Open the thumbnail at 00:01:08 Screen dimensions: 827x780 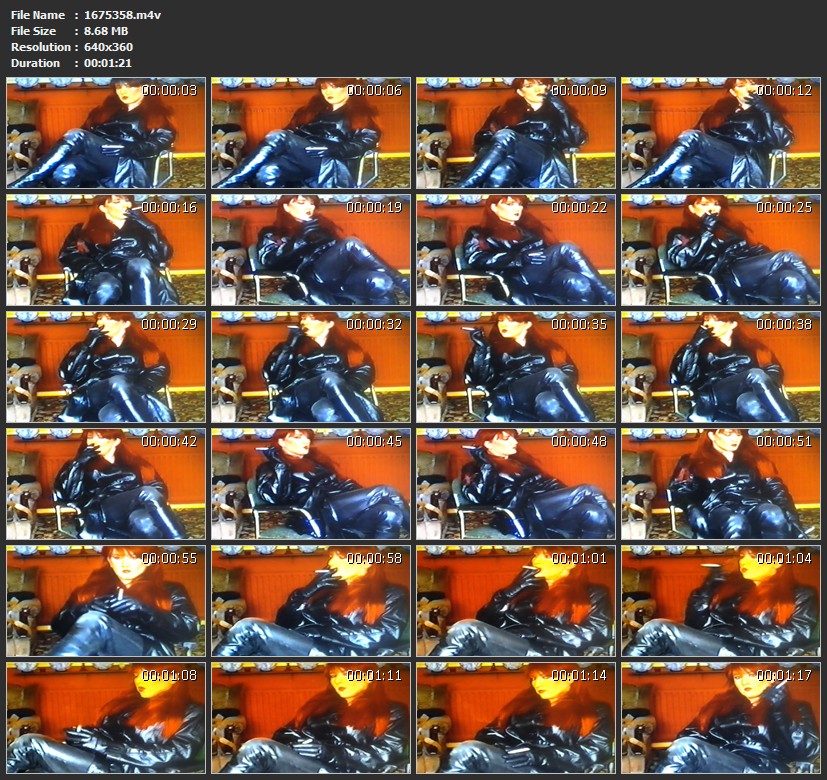[106, 717]
